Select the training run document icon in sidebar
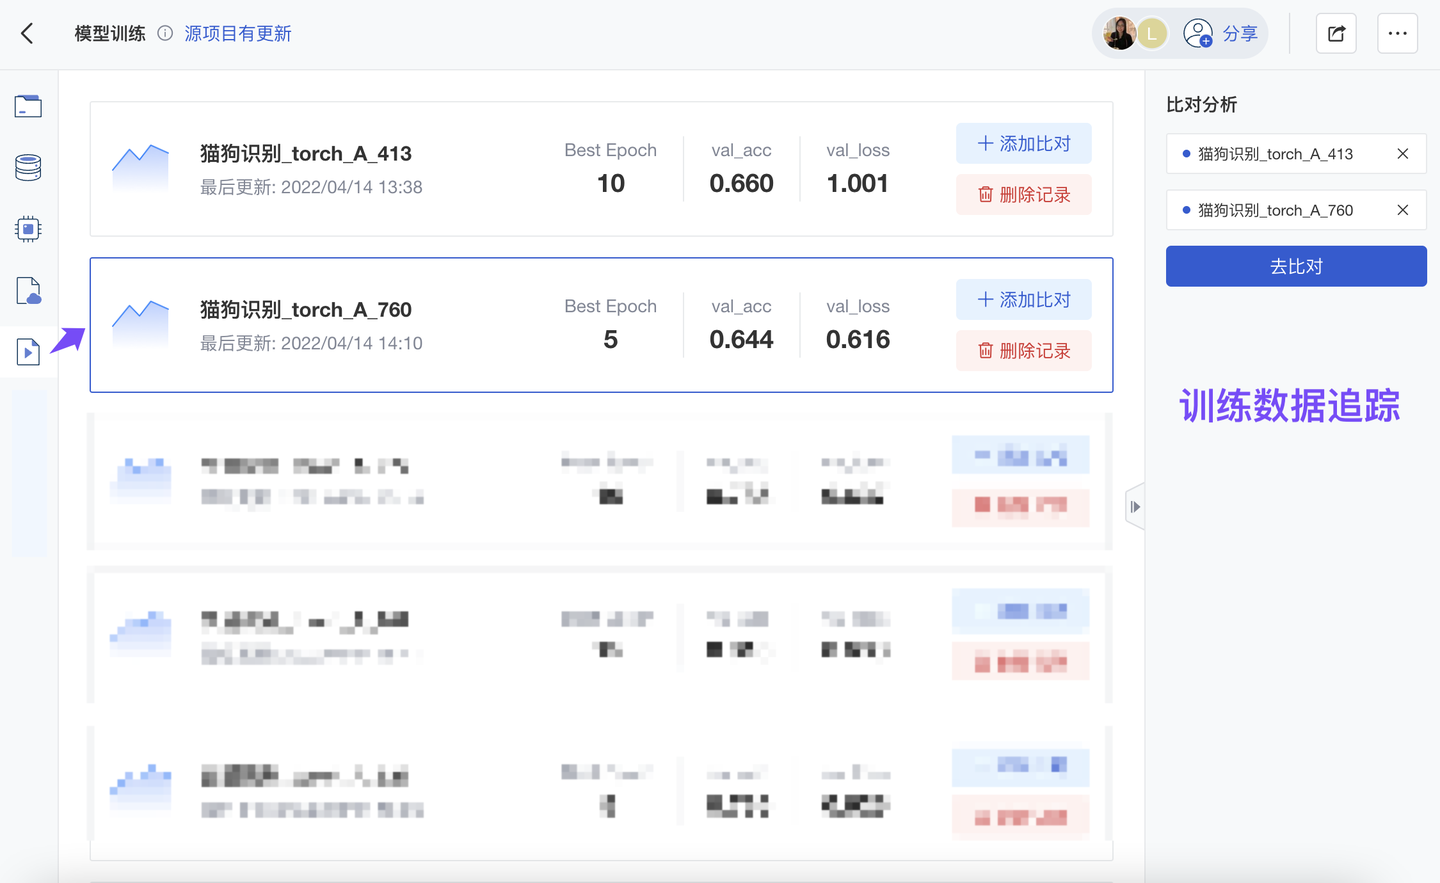 [27, 351]
